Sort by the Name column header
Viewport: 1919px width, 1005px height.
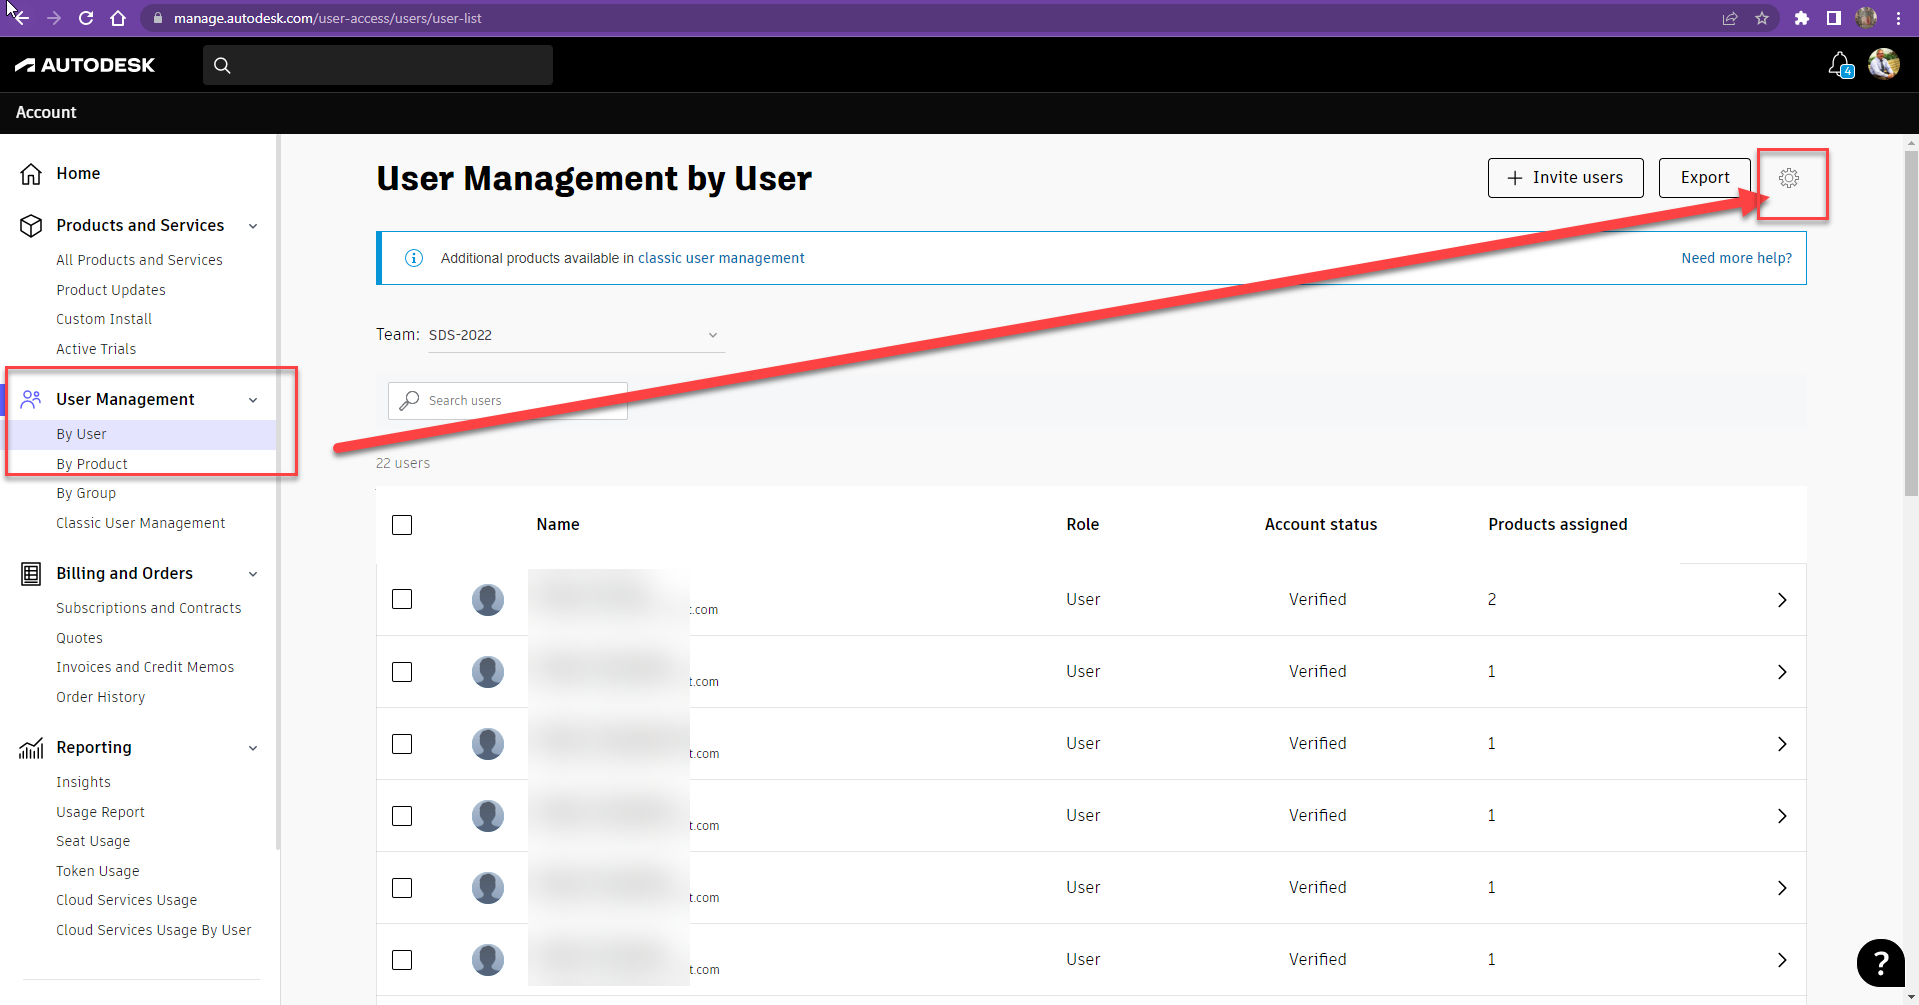click(x=558, y=525)
